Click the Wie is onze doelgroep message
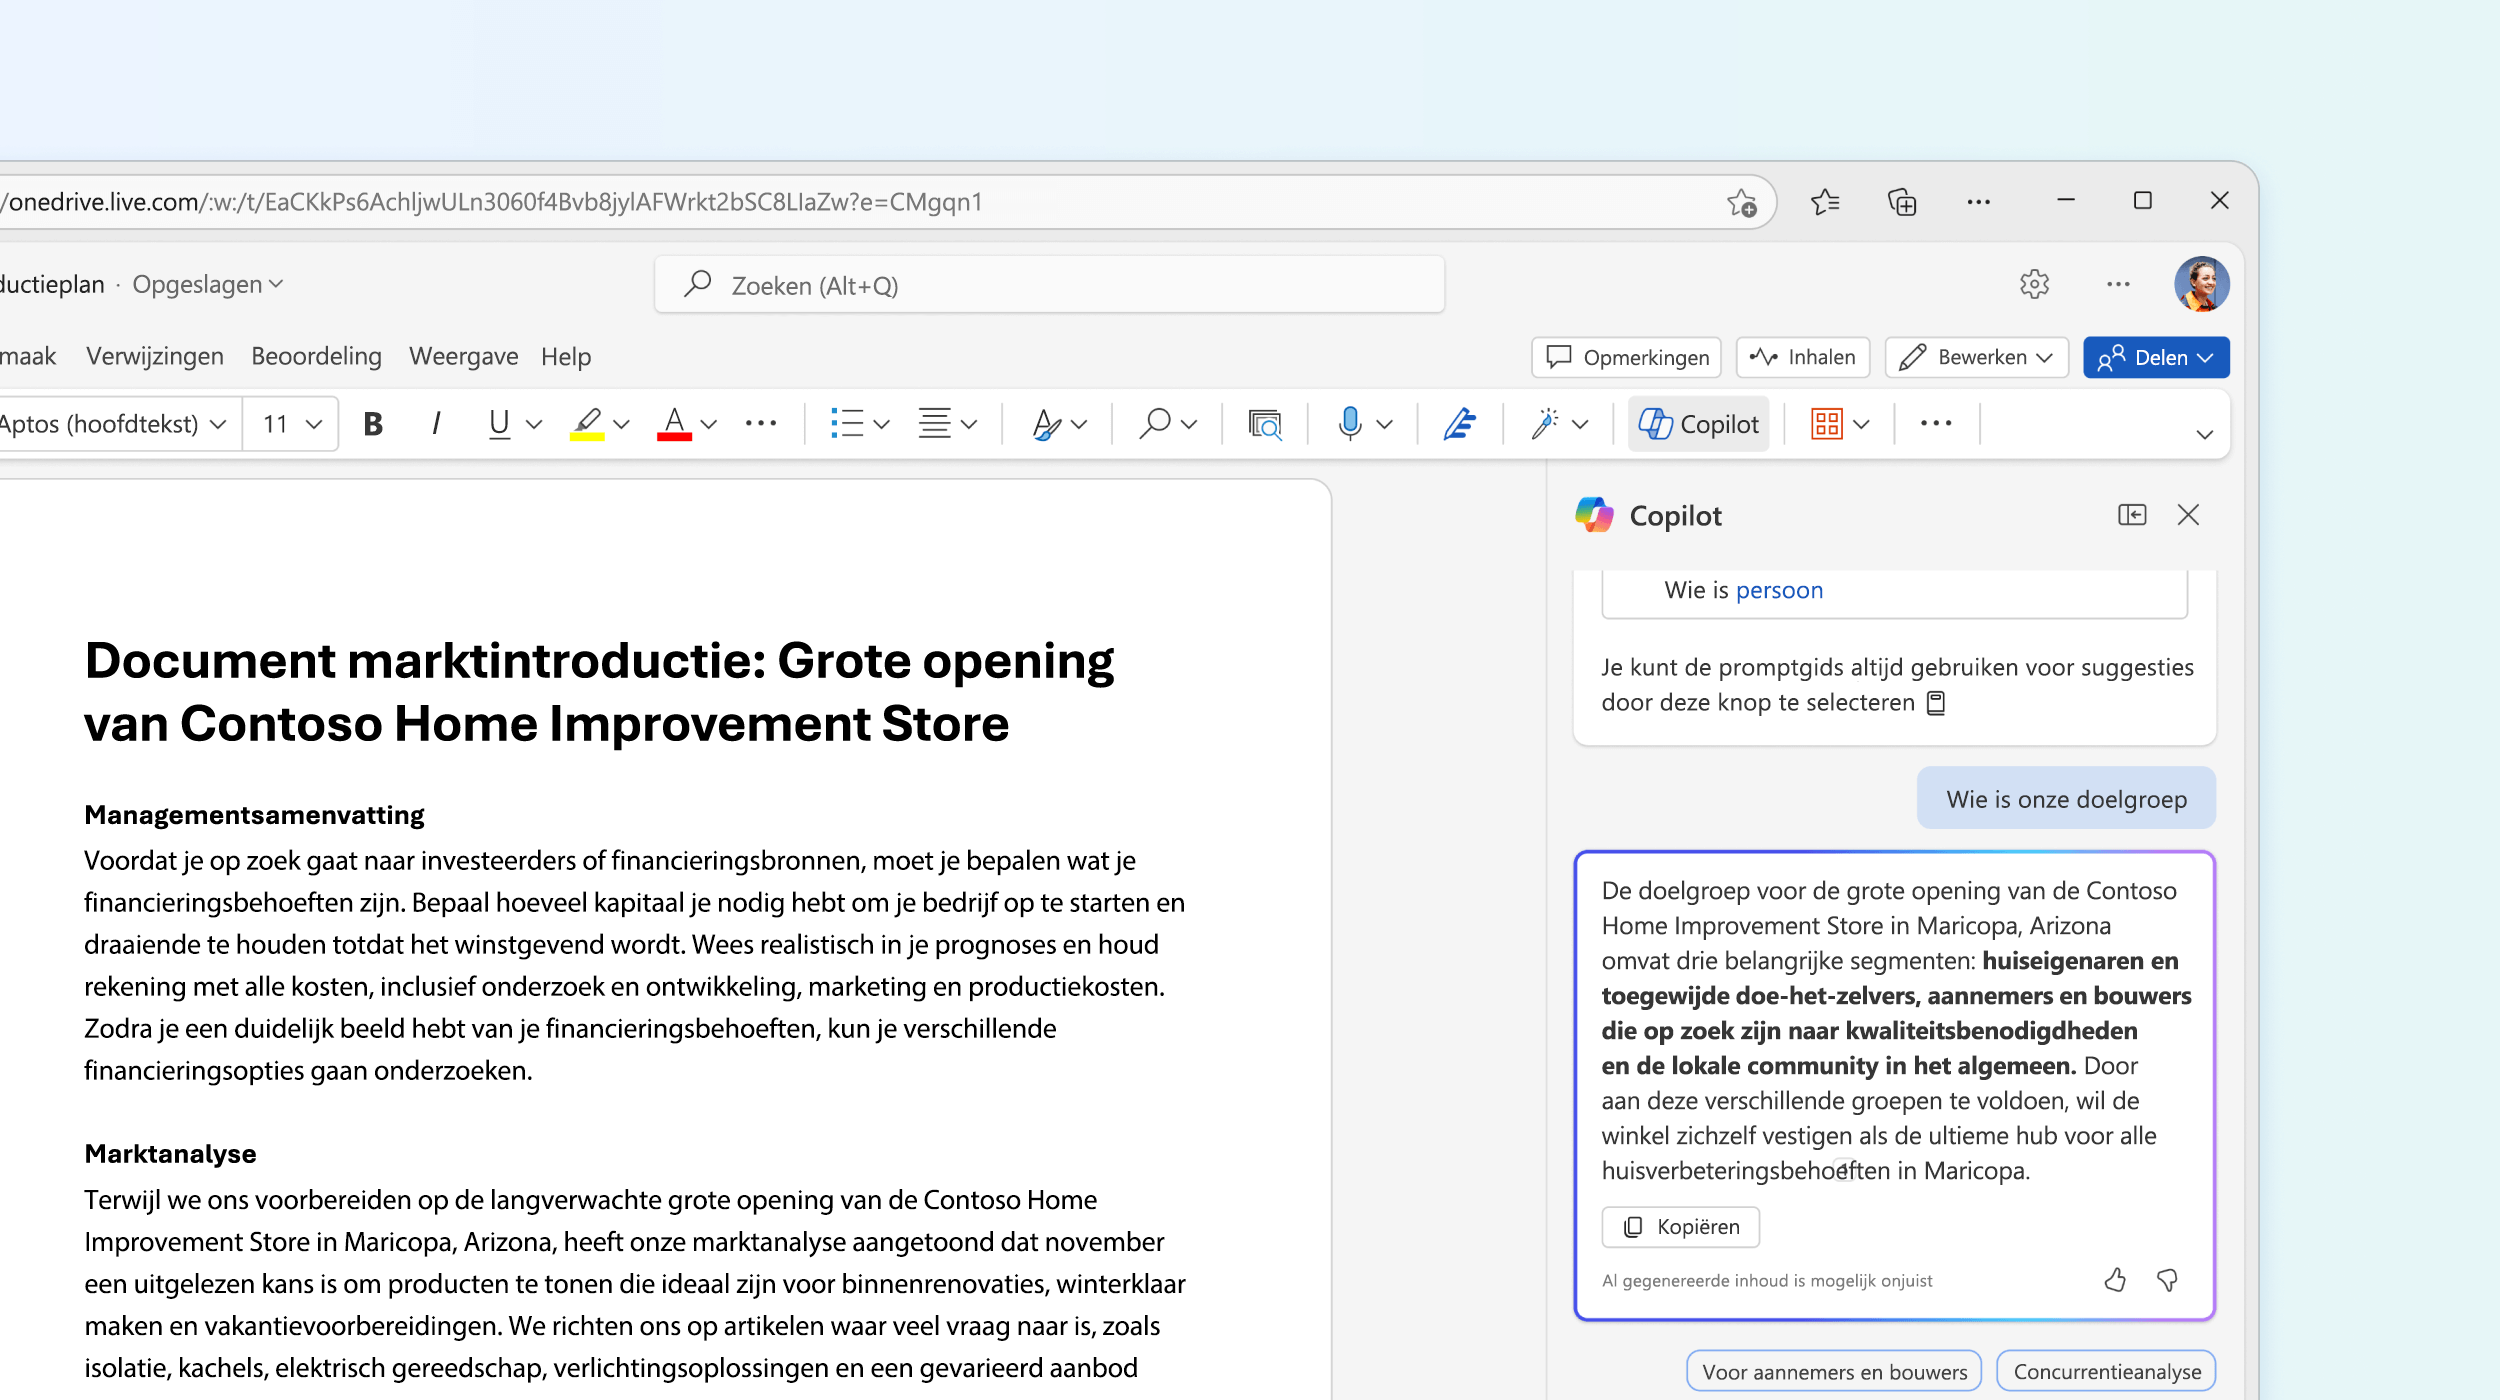The height and width of the screenshot is (1400, 2500). [x=2066, y=799]
